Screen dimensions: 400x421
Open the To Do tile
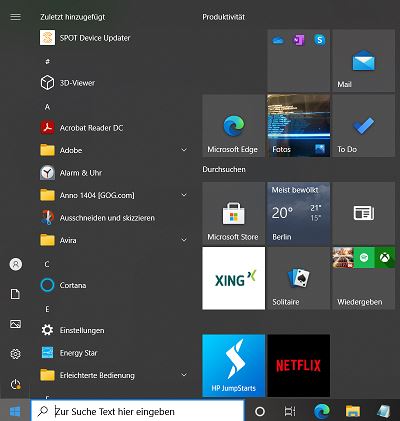pos(364,126)
